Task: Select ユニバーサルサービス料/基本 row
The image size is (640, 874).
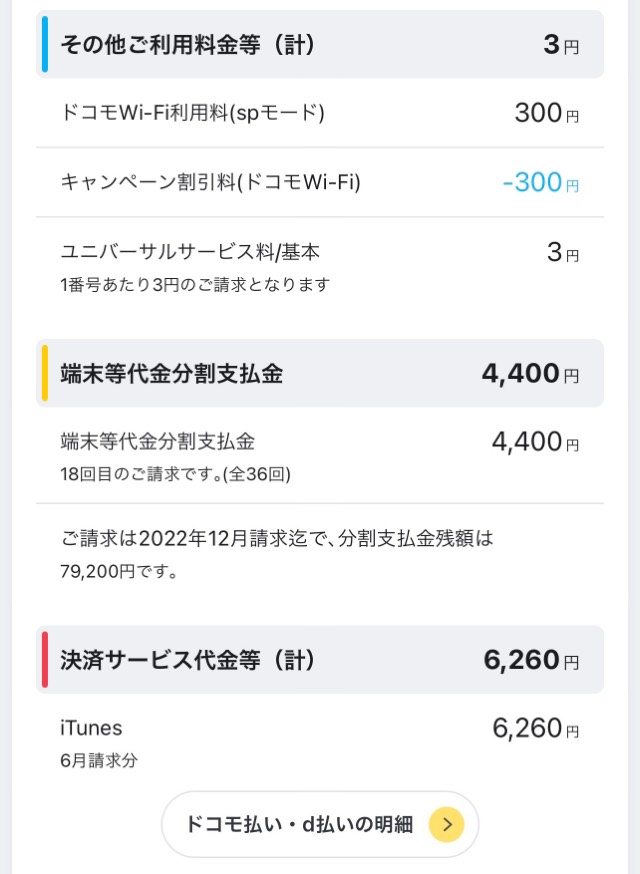Action: 320,268
